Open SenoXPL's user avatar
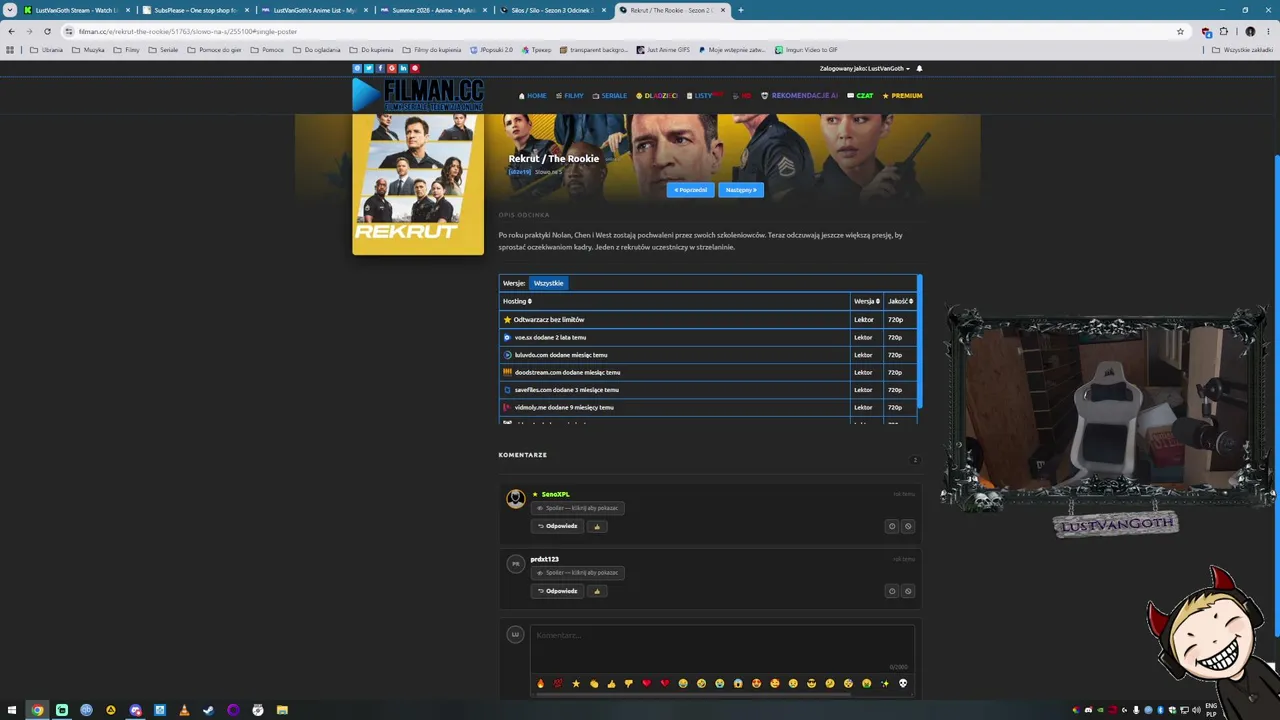1280x720 pixels. pyautogui.click(x=515, y=498)
